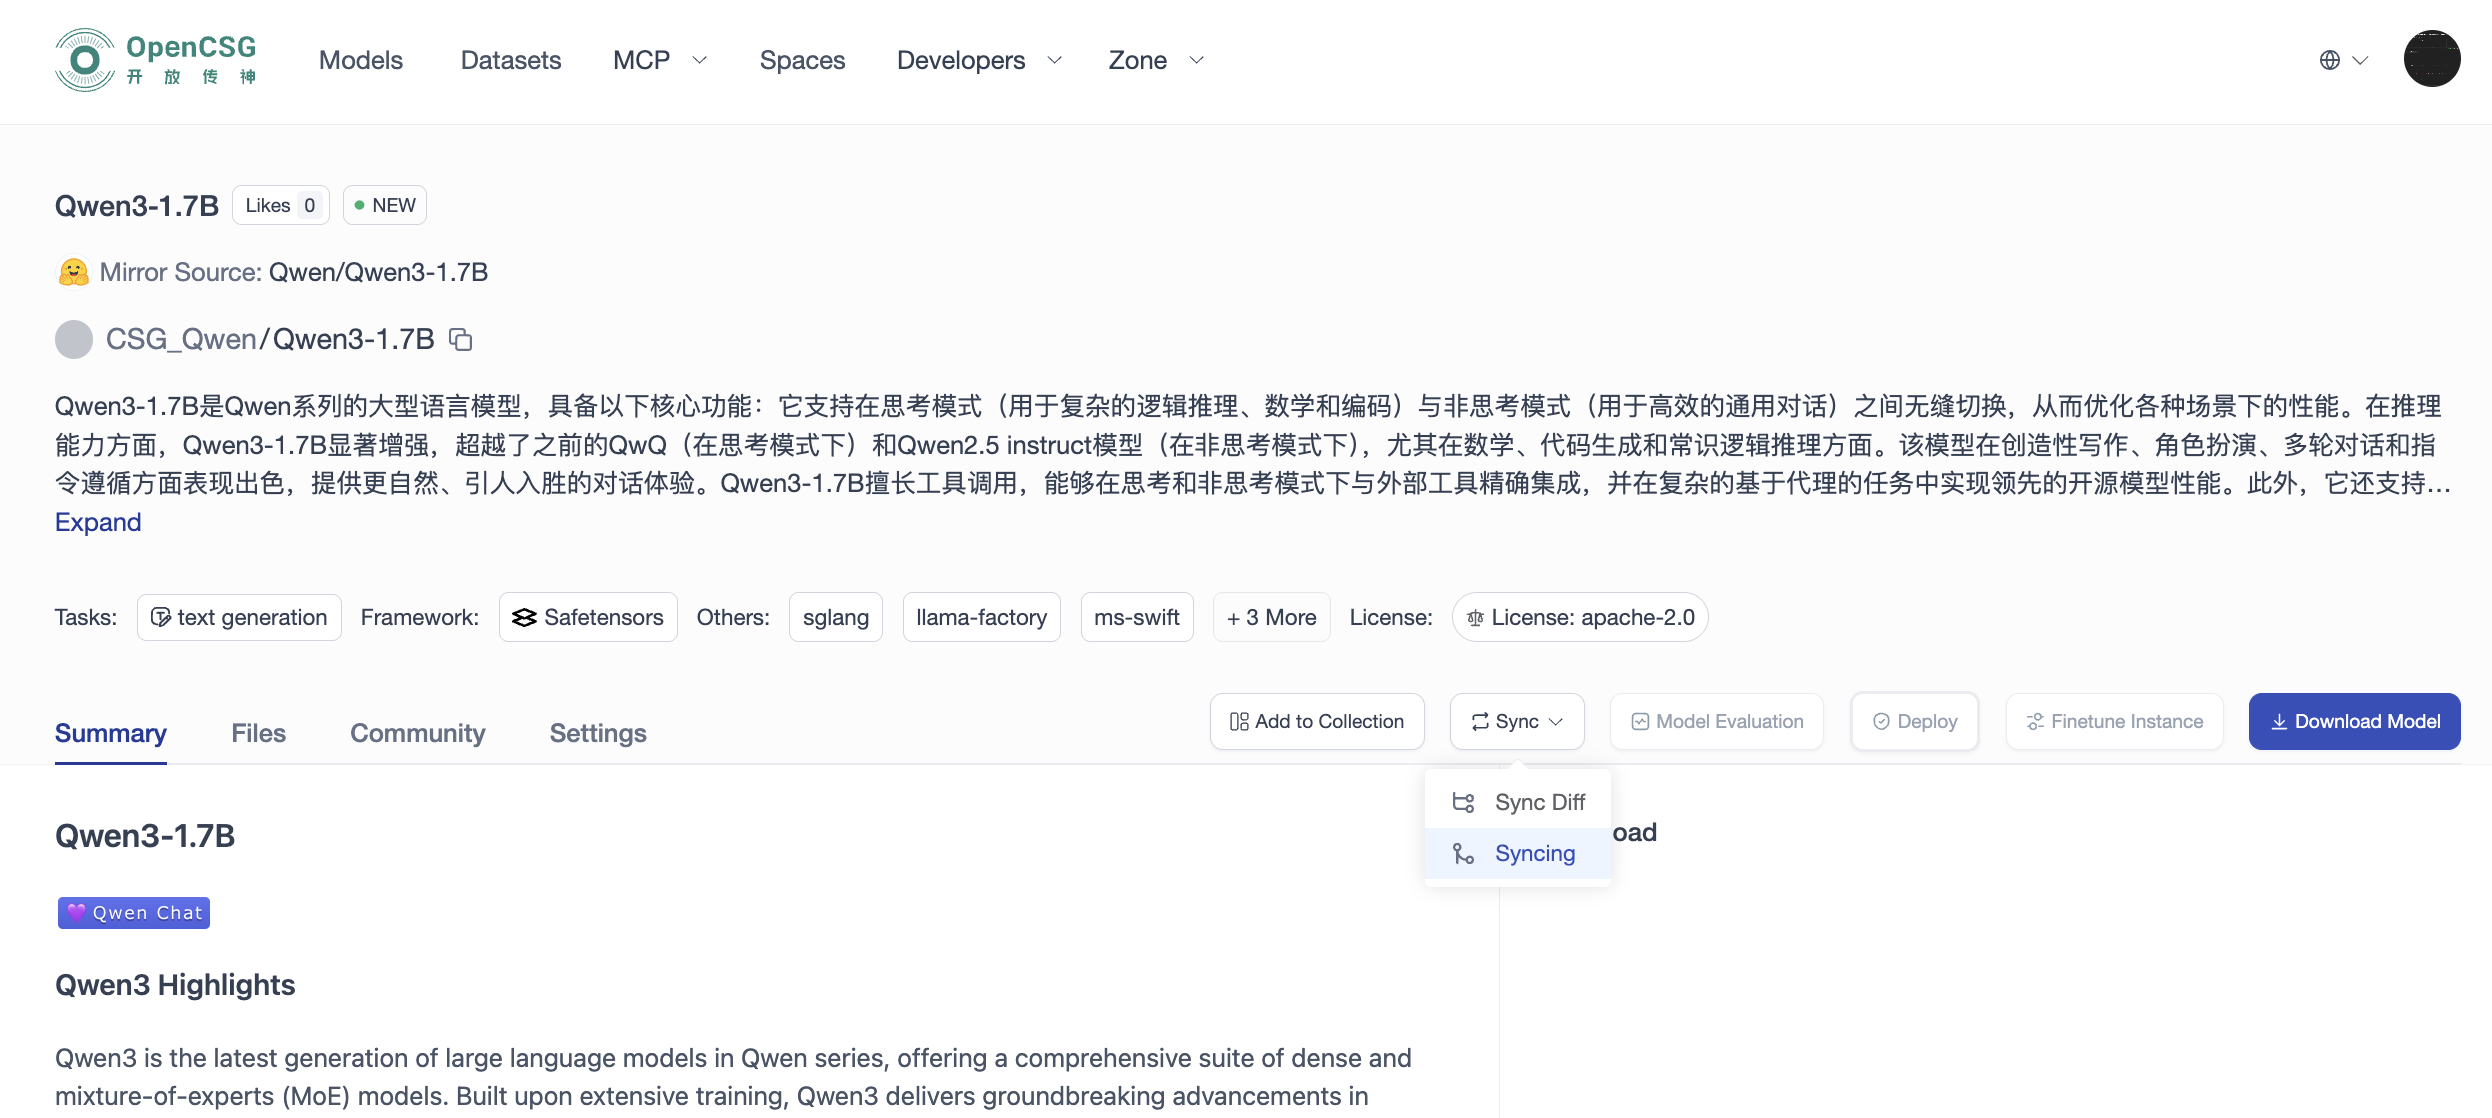Open the Sync dropdown button
This screenshot has width=2492, height=1118.
click(1516, 721)
